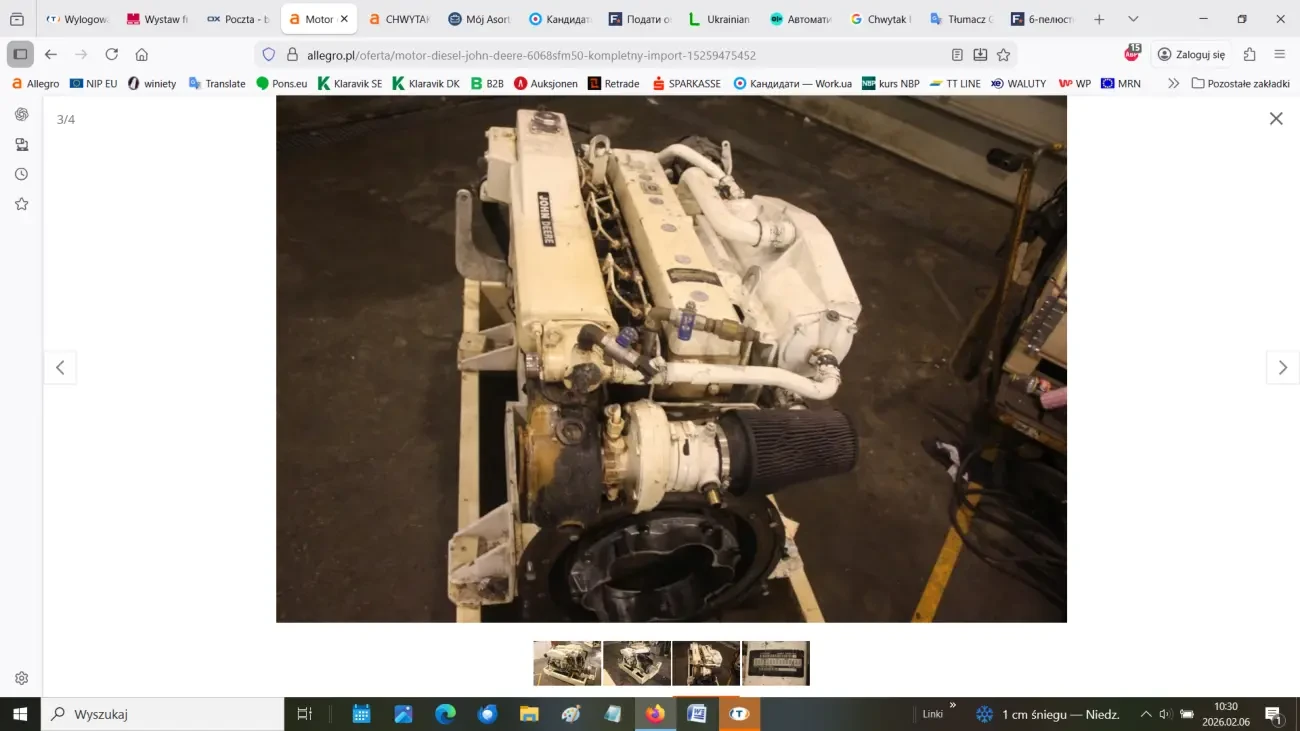Switch to the Ukrainian tab

pos(717,19)
